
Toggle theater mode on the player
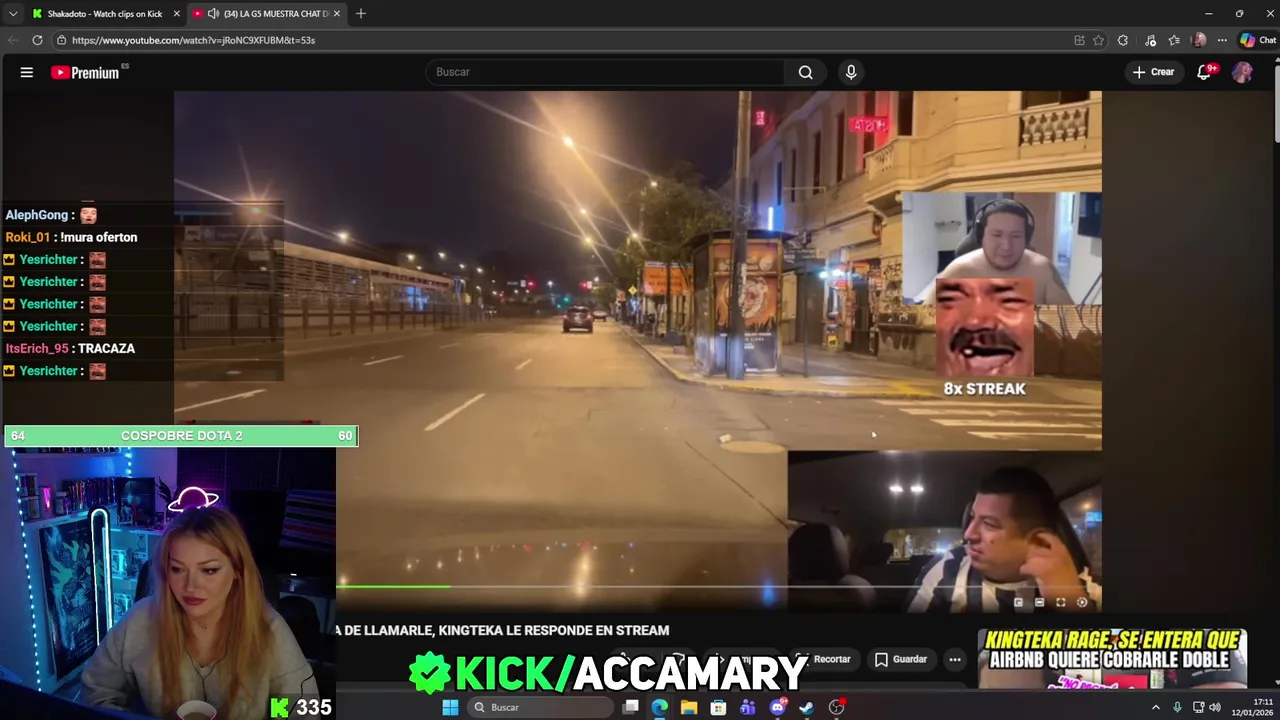[x=1039, y=602]
